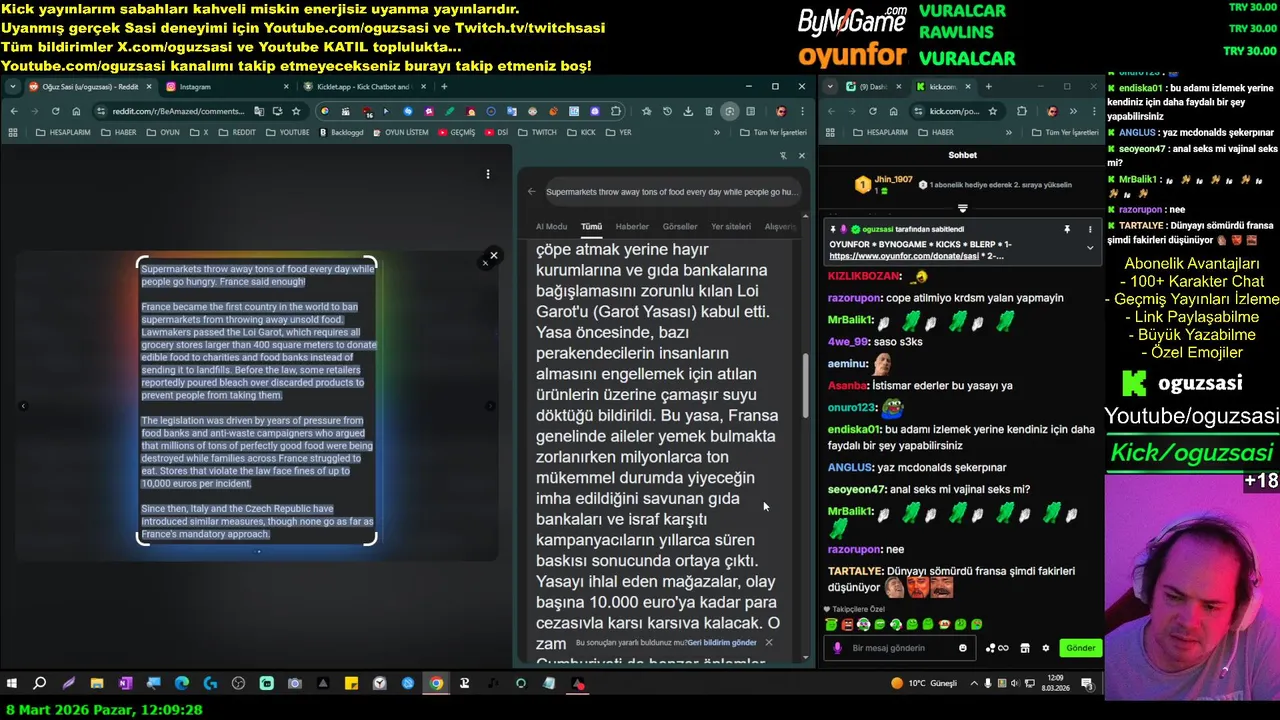Open extensions icon in Kick browser window
1280x720 pixels.
click(1021, 111)
